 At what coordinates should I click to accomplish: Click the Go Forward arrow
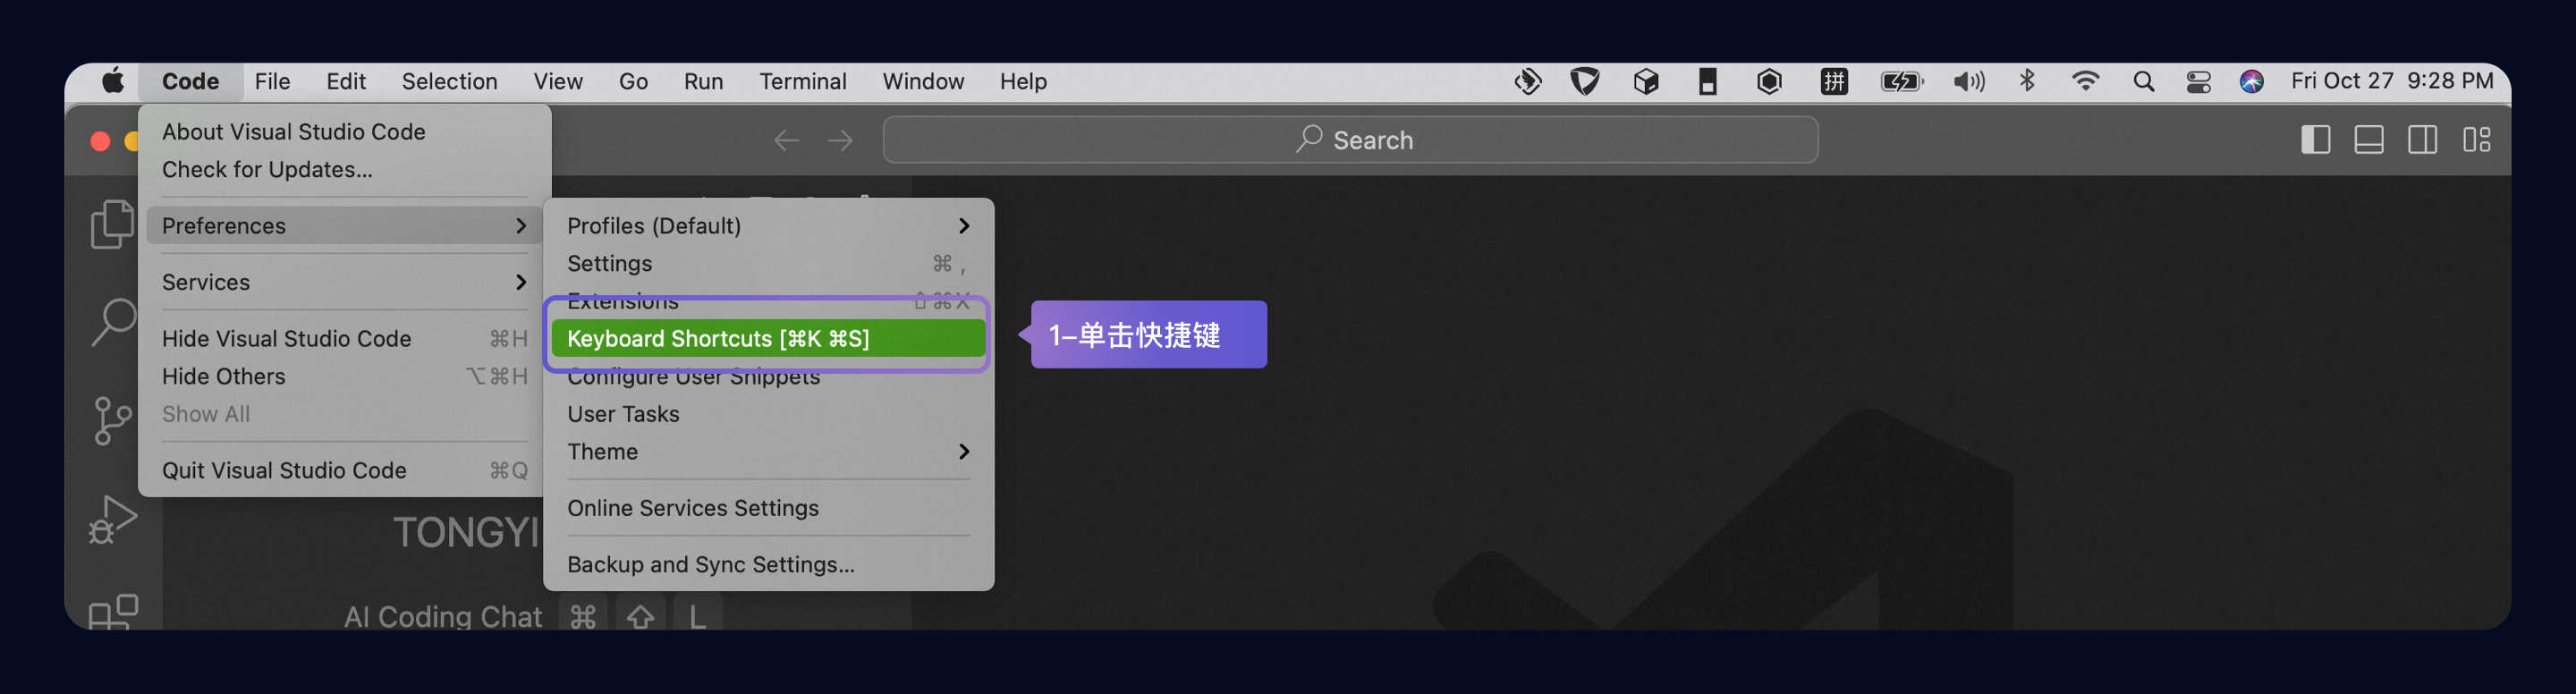point(840,140)
